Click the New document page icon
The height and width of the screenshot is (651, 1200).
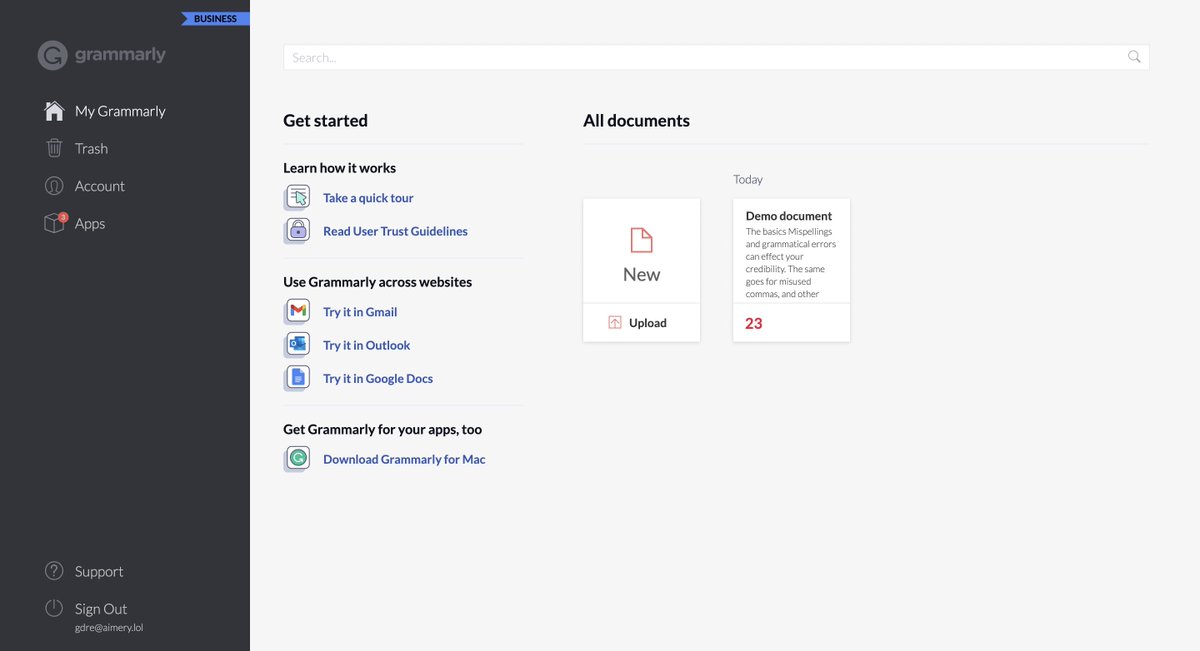coord(641,240)
